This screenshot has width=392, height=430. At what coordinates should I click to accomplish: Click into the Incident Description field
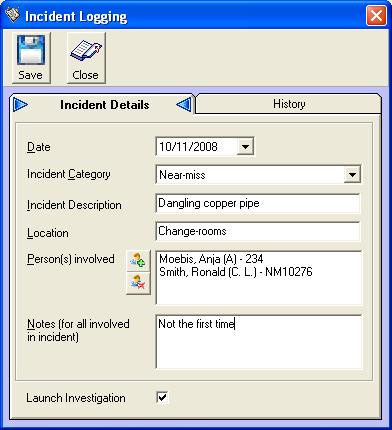coord(258,203)
